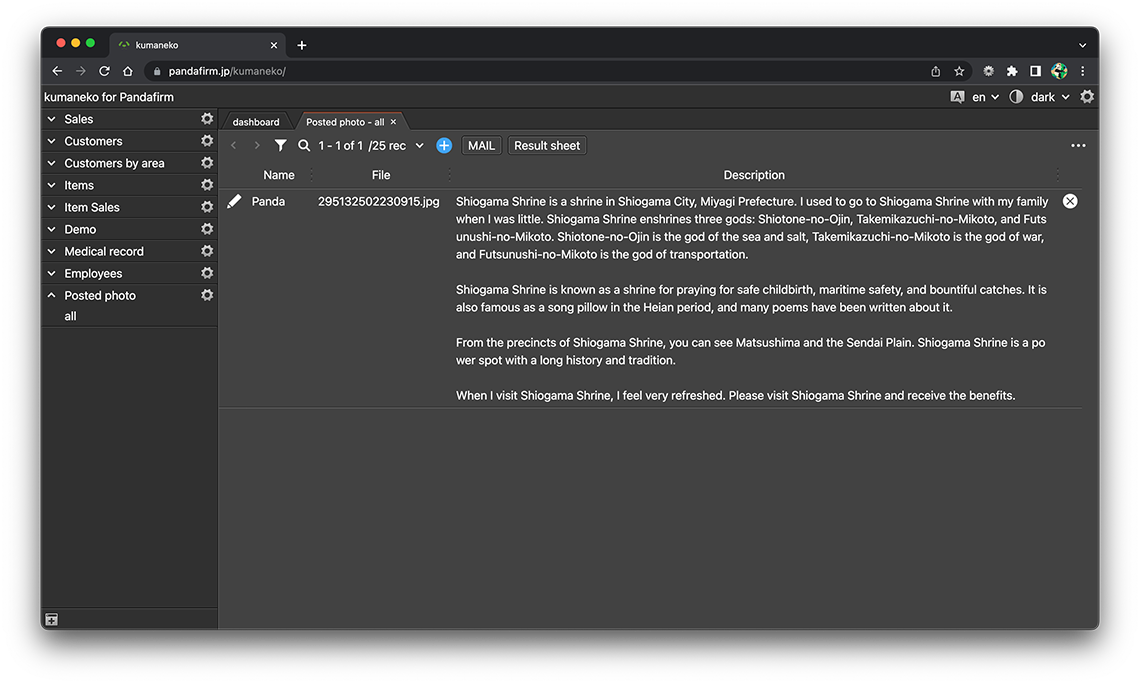
Task: Collapse the Posted photo section
Action: 52,296
